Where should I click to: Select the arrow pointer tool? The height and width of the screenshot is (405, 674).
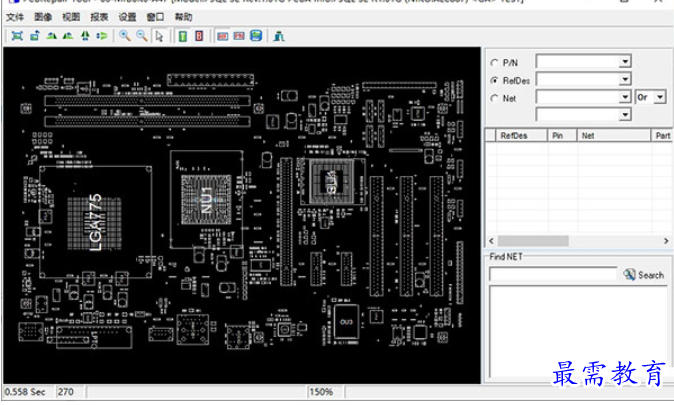coord(159,36)
